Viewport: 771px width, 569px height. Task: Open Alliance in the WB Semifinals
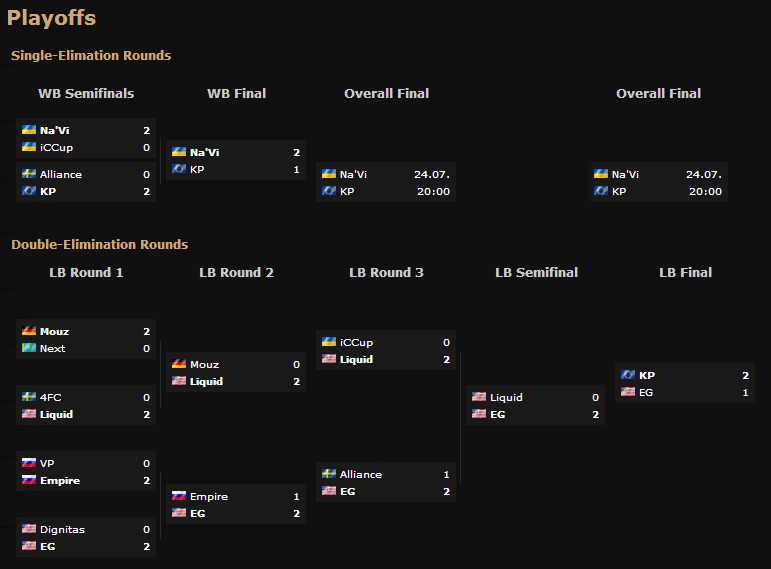61,174
